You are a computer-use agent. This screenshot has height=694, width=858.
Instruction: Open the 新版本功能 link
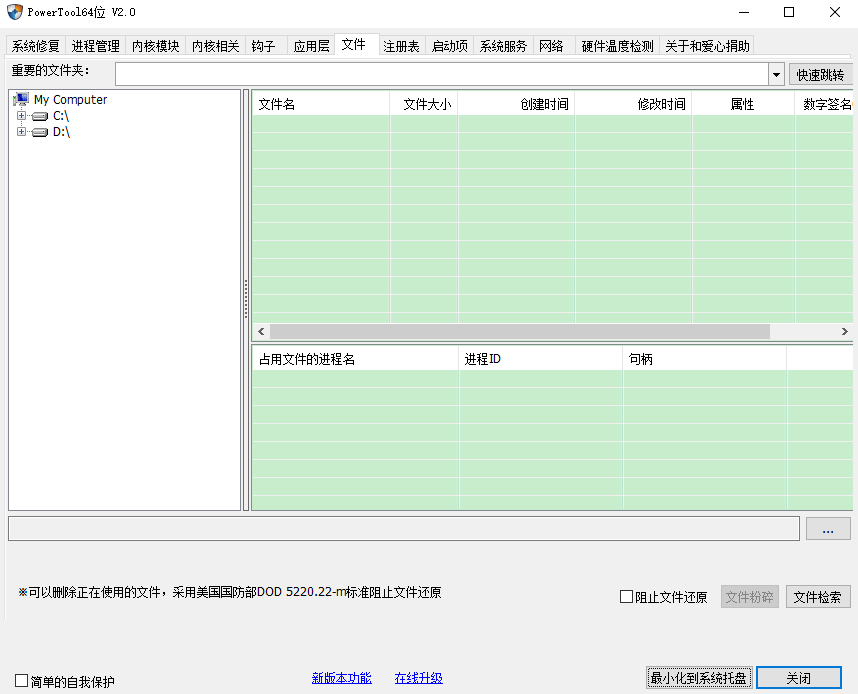point(341,677)
